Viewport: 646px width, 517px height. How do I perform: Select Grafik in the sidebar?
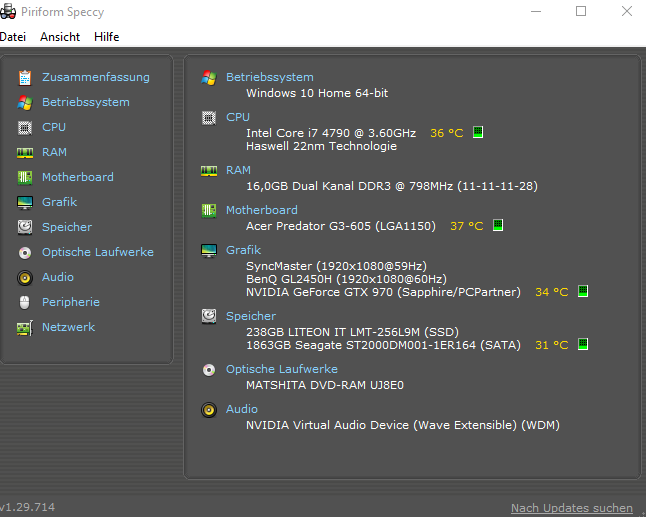(x=60, y=202)
